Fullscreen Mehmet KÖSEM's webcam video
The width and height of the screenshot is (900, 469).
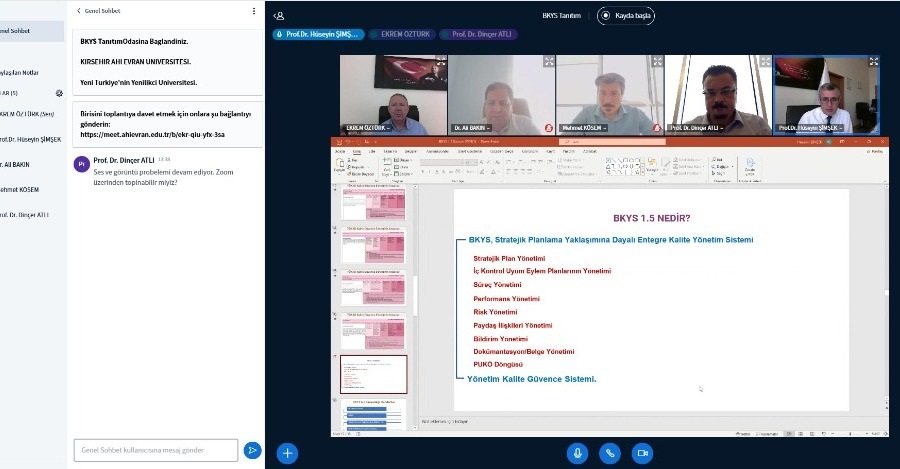tap(657, 61)
